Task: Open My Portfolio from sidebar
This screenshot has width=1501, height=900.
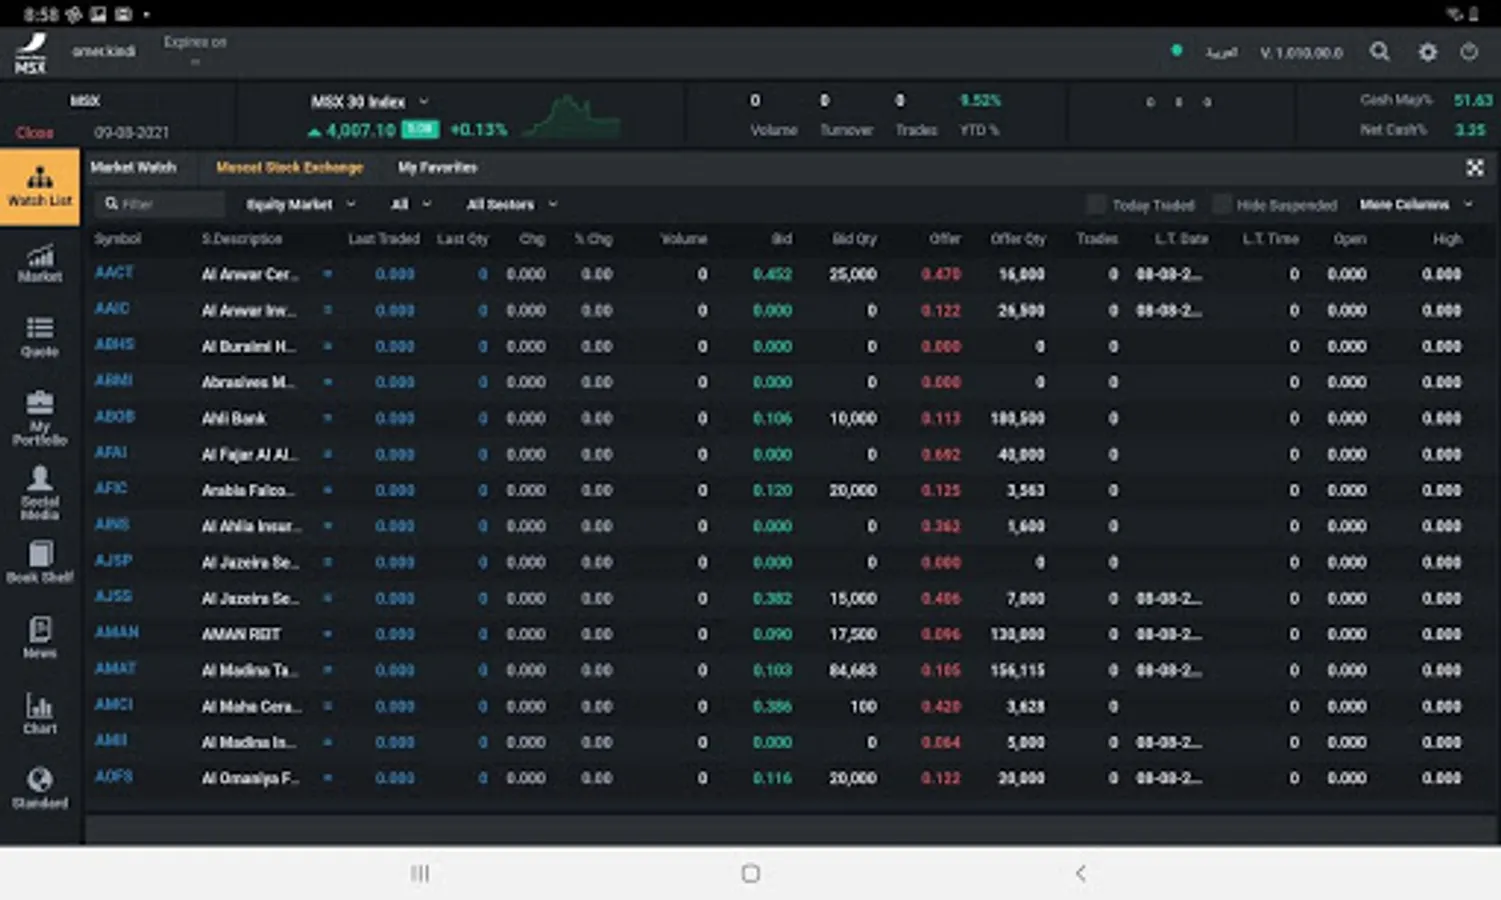Action: (x=39, y=417)
